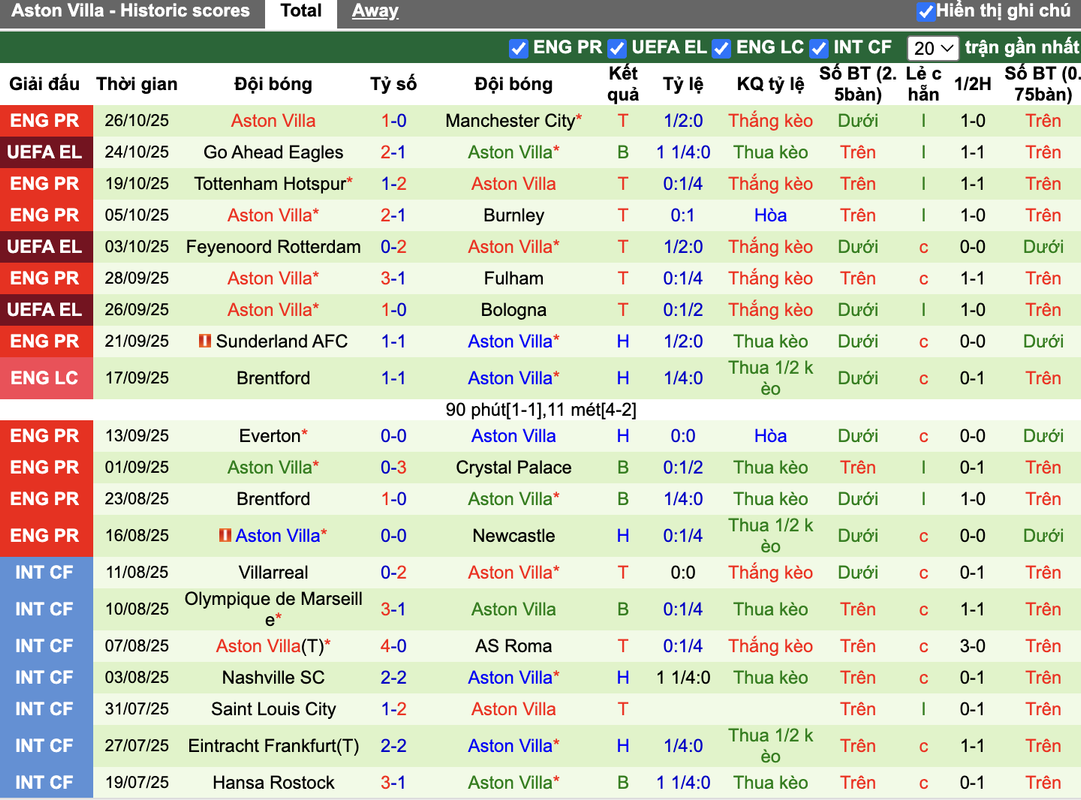
Task: Click Thắng kèo result for Bologna match
Action: click(770, 310)
